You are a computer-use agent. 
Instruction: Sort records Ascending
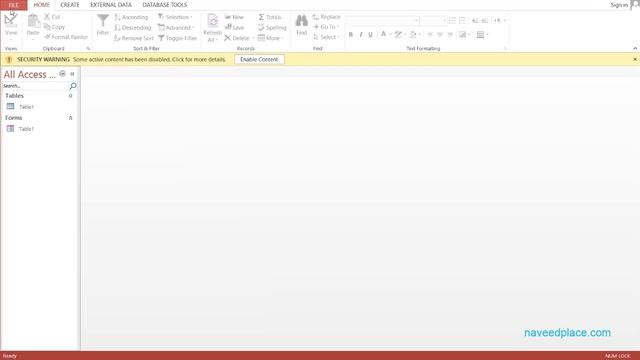(131, 17)
